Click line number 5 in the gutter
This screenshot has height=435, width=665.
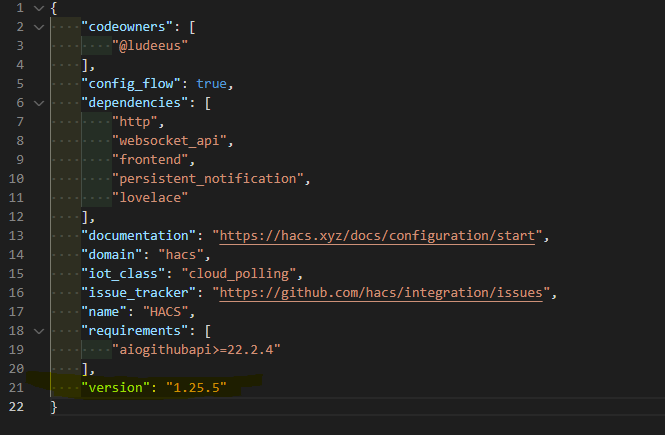click(x=20, y=84)
